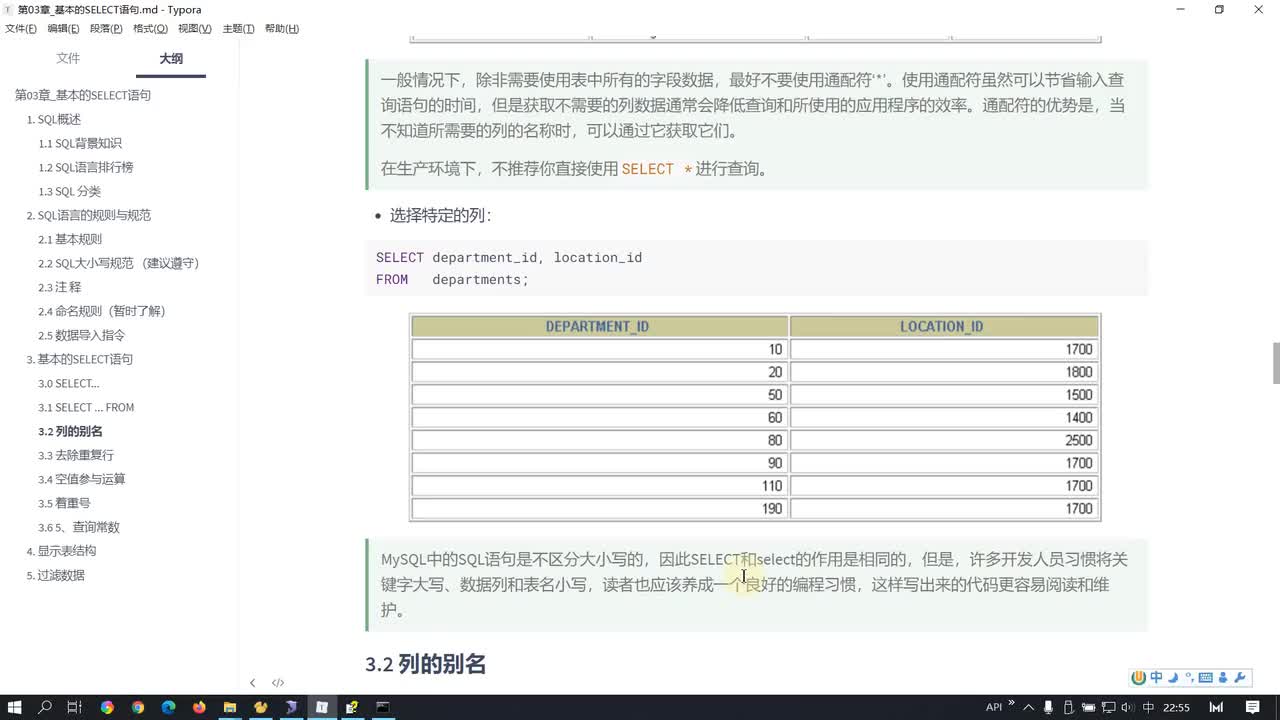
Task: Open the clock showing 22:55
Action: pyautogui.click(x=1176, y=707)
